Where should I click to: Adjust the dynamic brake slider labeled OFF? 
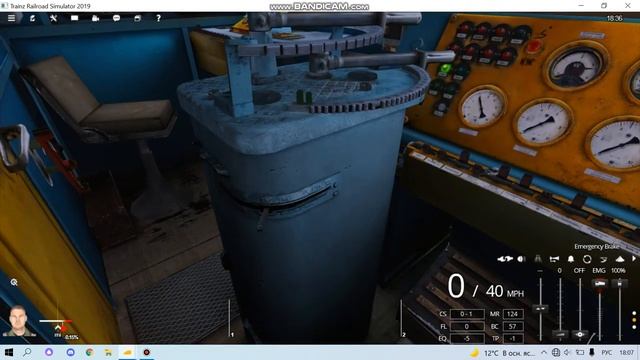[x=580, y=334]
